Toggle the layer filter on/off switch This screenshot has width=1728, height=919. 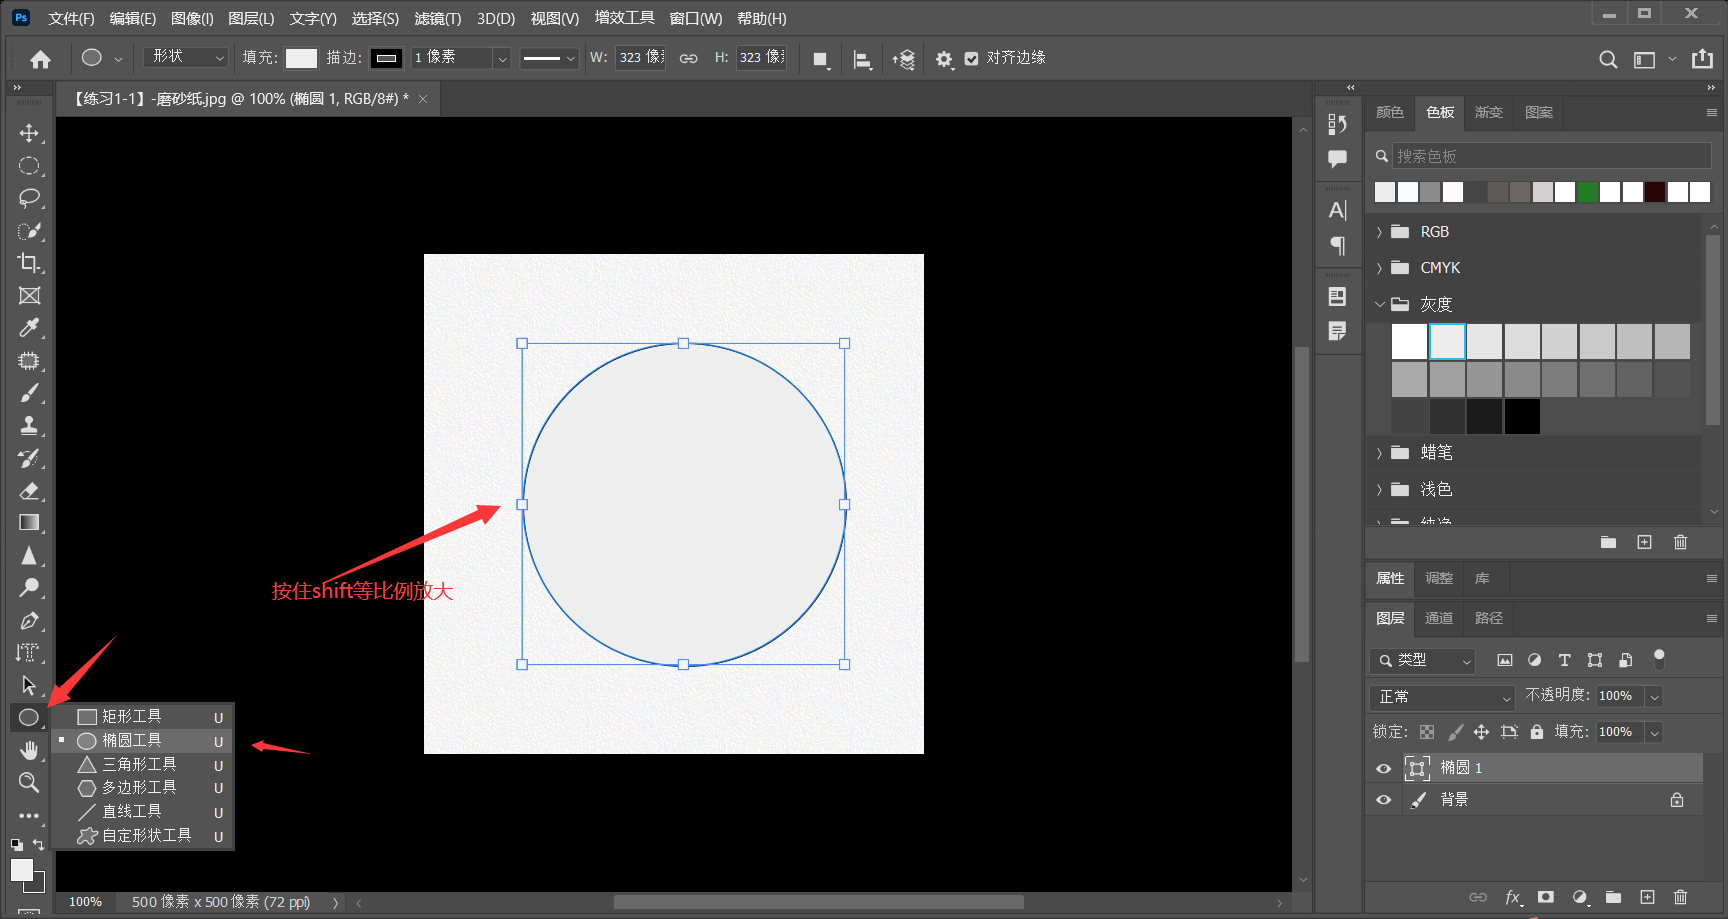click(x=1659, y=659)
